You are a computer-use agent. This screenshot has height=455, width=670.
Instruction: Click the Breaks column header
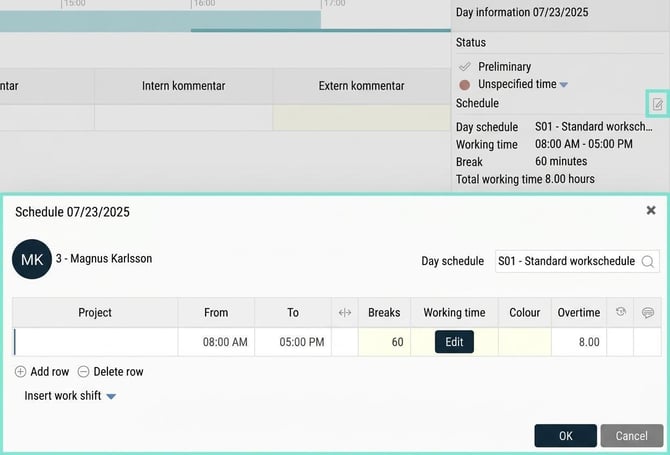point(384,312)
